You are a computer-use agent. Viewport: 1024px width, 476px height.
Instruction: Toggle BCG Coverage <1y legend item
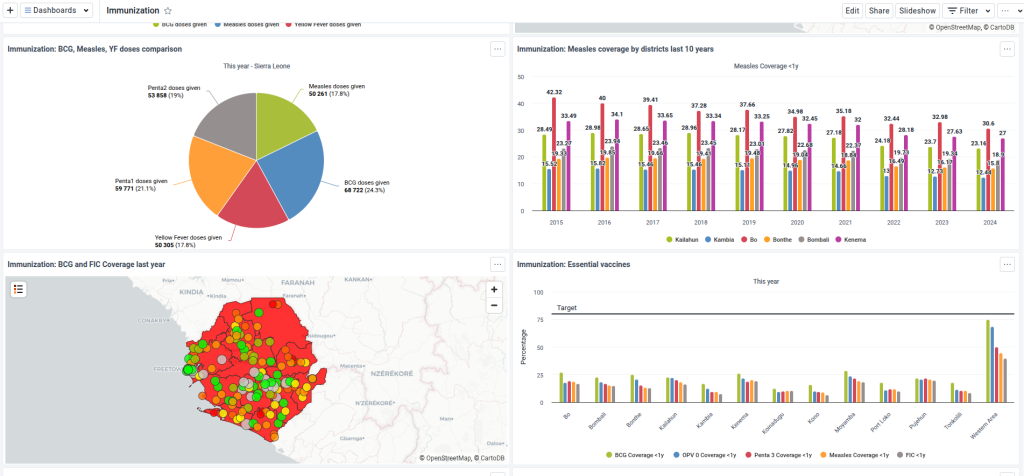pos(635,454)
